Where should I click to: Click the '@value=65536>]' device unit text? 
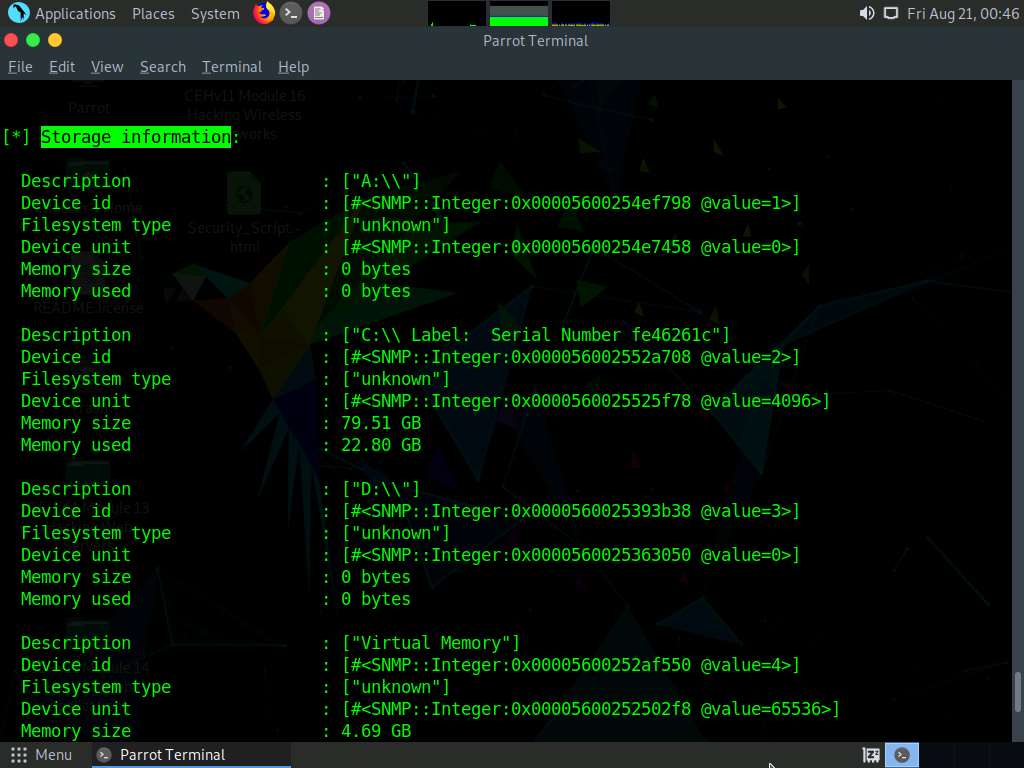pos(770,709)
